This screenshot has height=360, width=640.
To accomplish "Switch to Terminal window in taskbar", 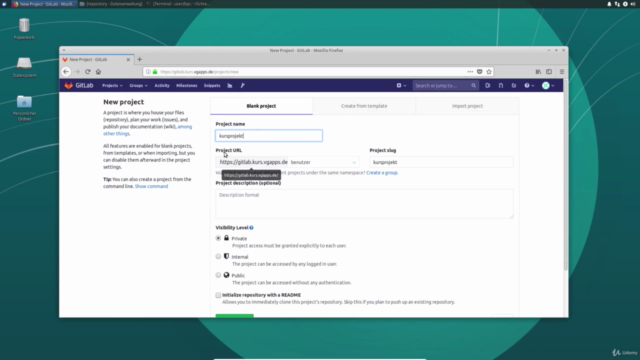I will tap(179, 4).
